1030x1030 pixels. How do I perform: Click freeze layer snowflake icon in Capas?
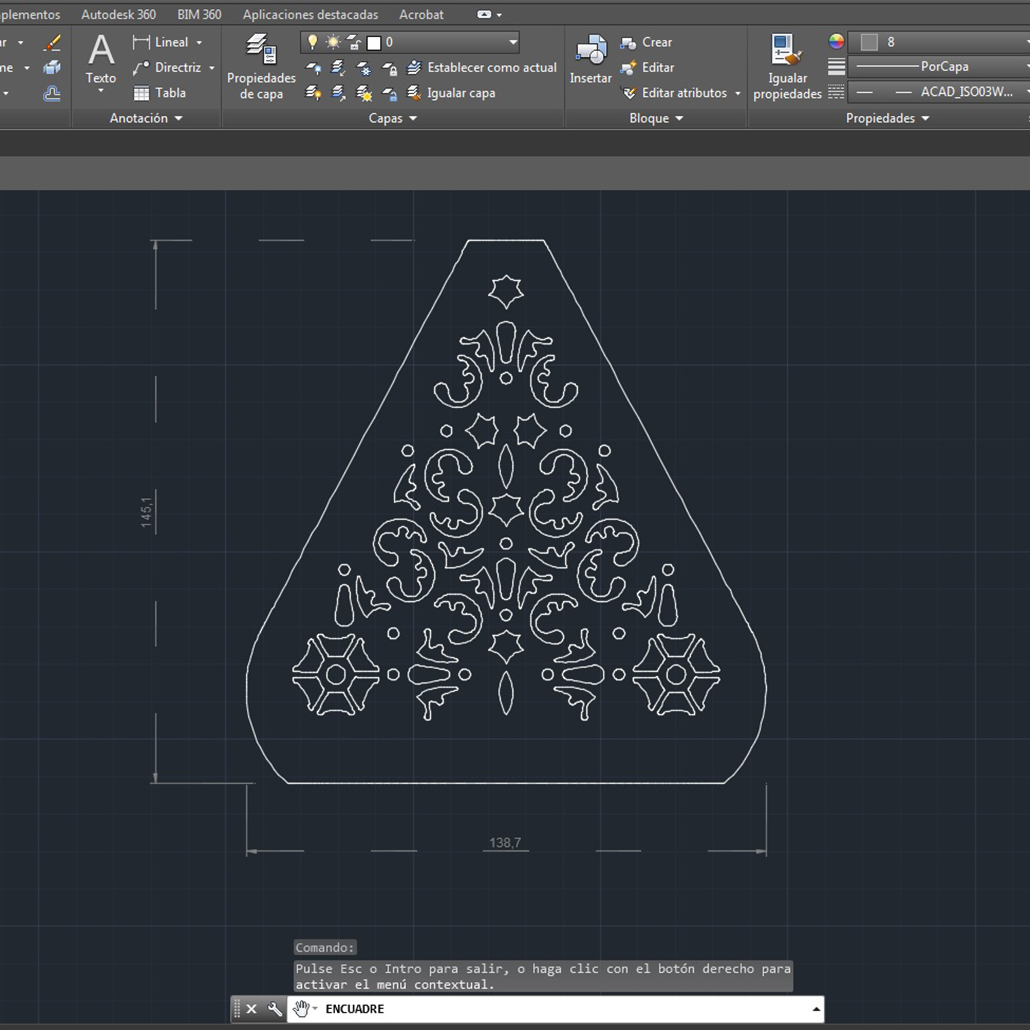(x=364, y=68)
